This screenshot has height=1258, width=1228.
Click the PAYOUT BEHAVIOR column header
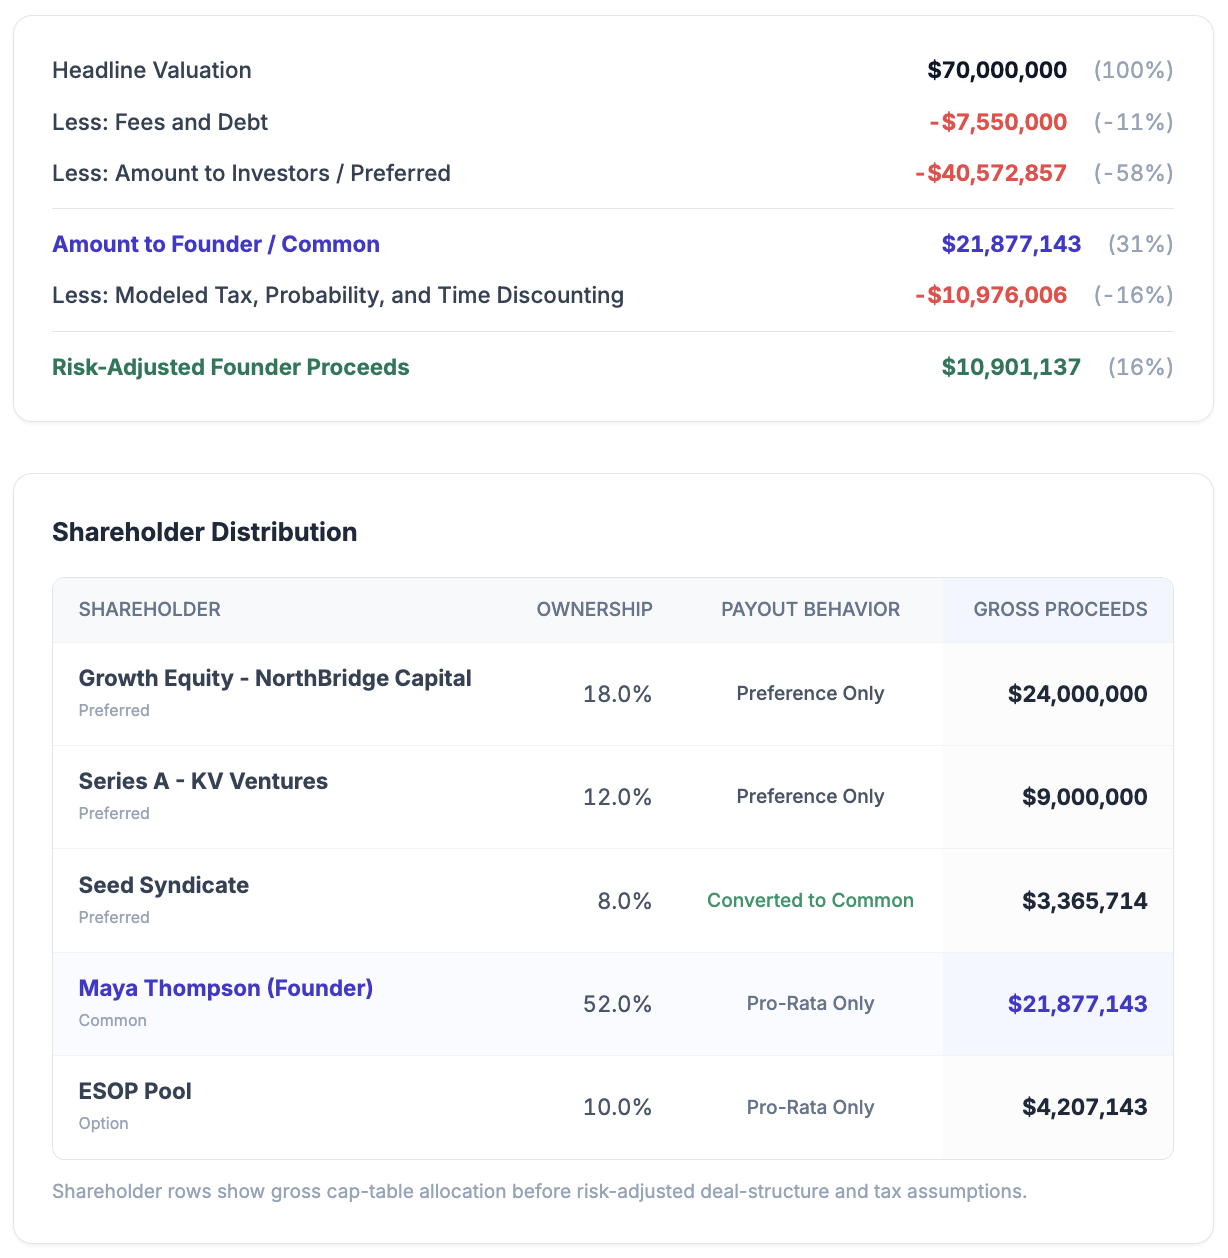pyautogui.click(x=810, y=610)
